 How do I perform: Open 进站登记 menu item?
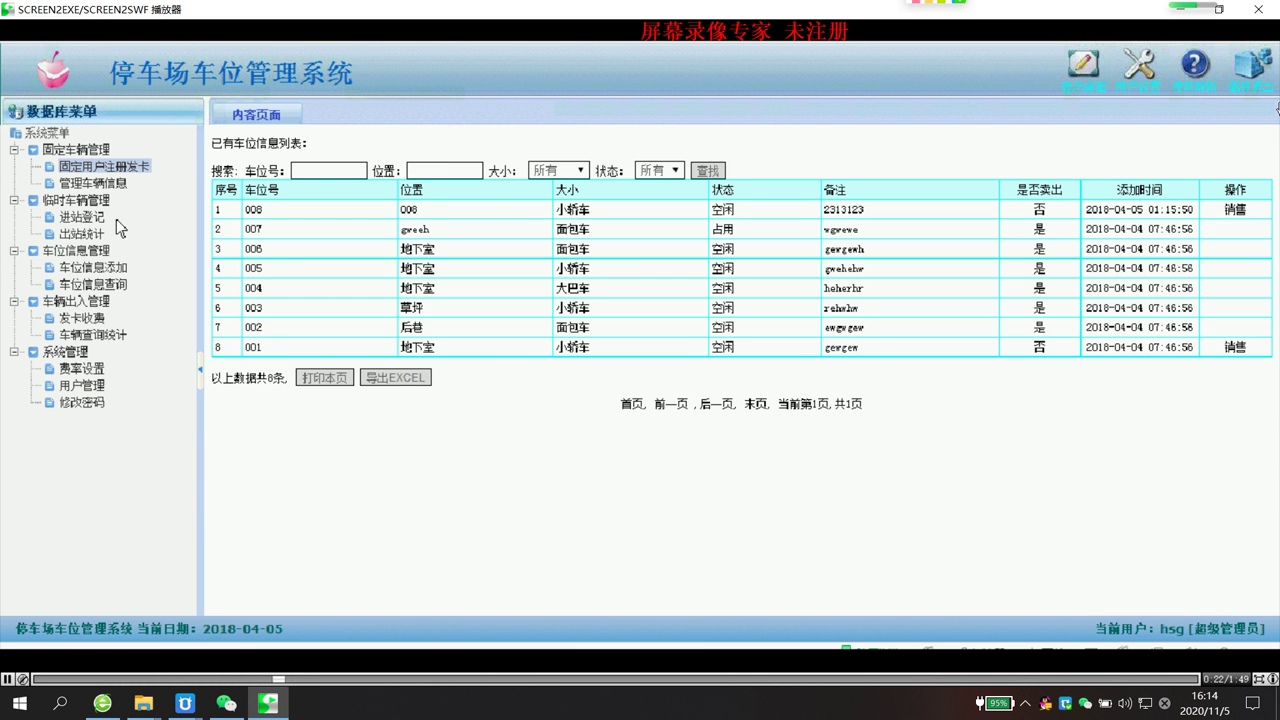pyautogui.click(x=81, y=217)
